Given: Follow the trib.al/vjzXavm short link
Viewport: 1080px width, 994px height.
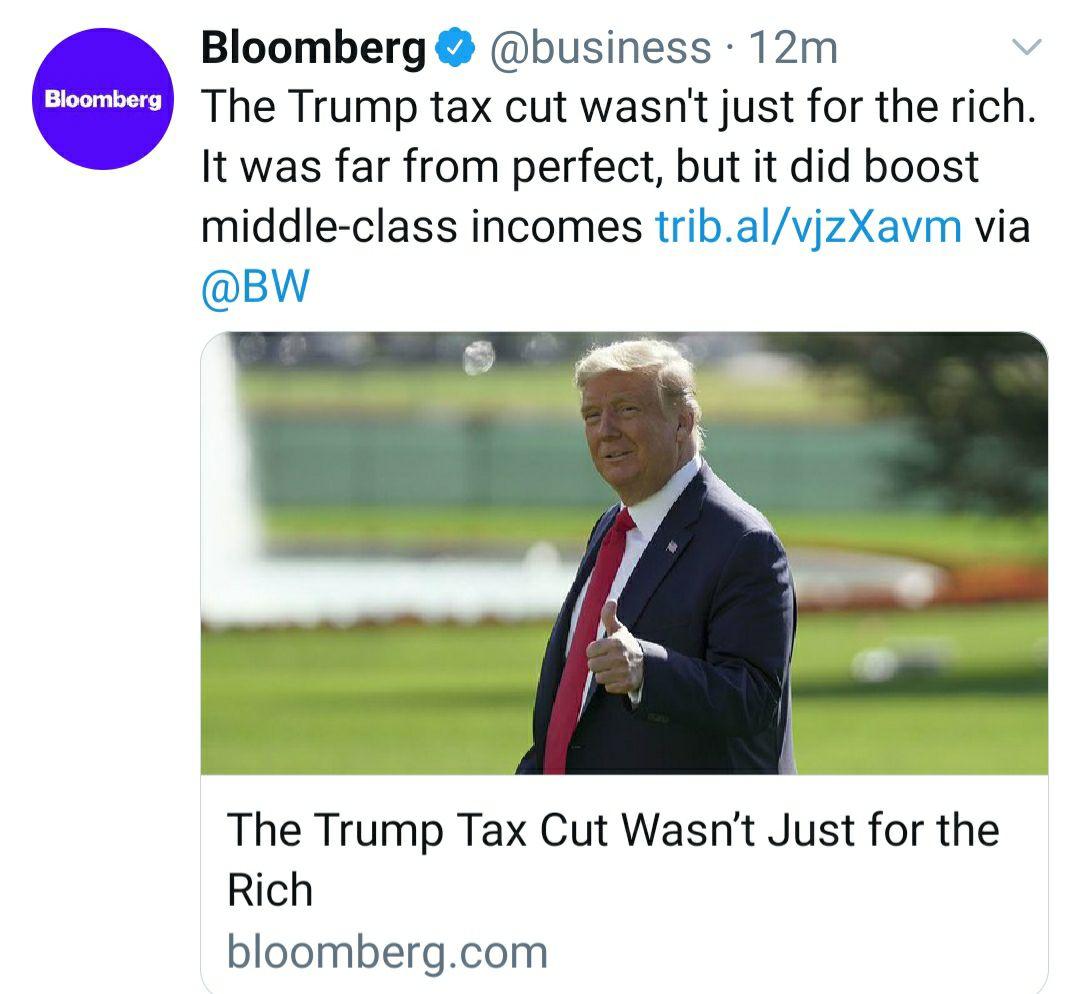Looking at the screenshot, I should [x=809, y=227].
